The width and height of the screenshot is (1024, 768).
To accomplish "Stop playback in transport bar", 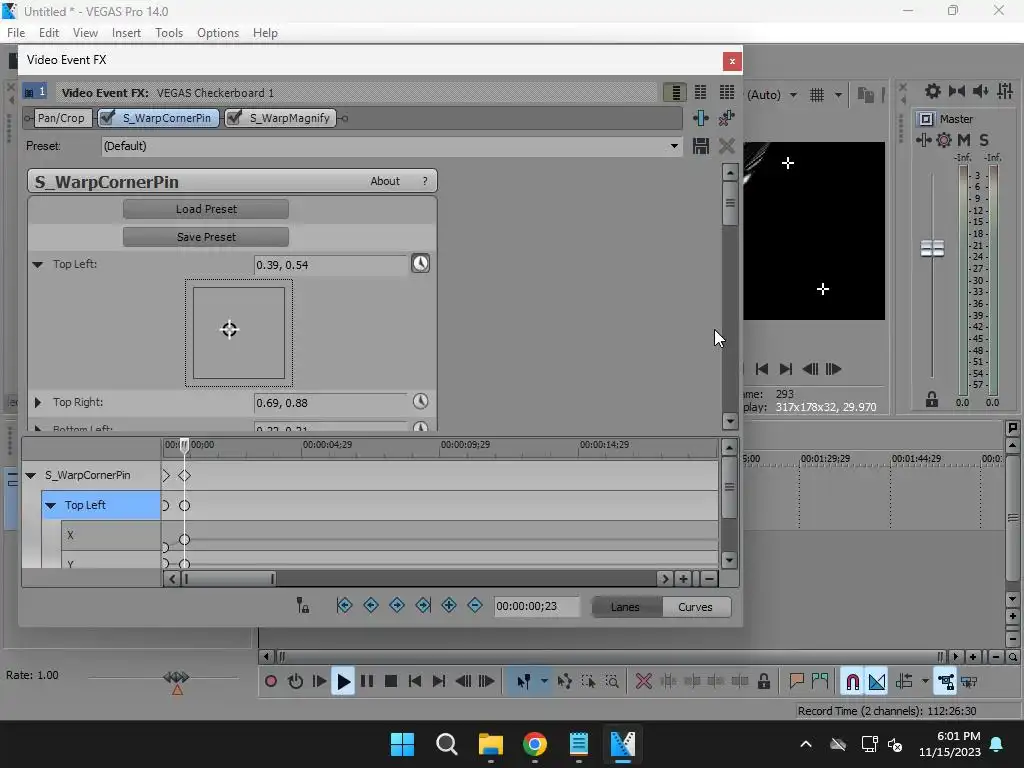I will pos(391,682).
